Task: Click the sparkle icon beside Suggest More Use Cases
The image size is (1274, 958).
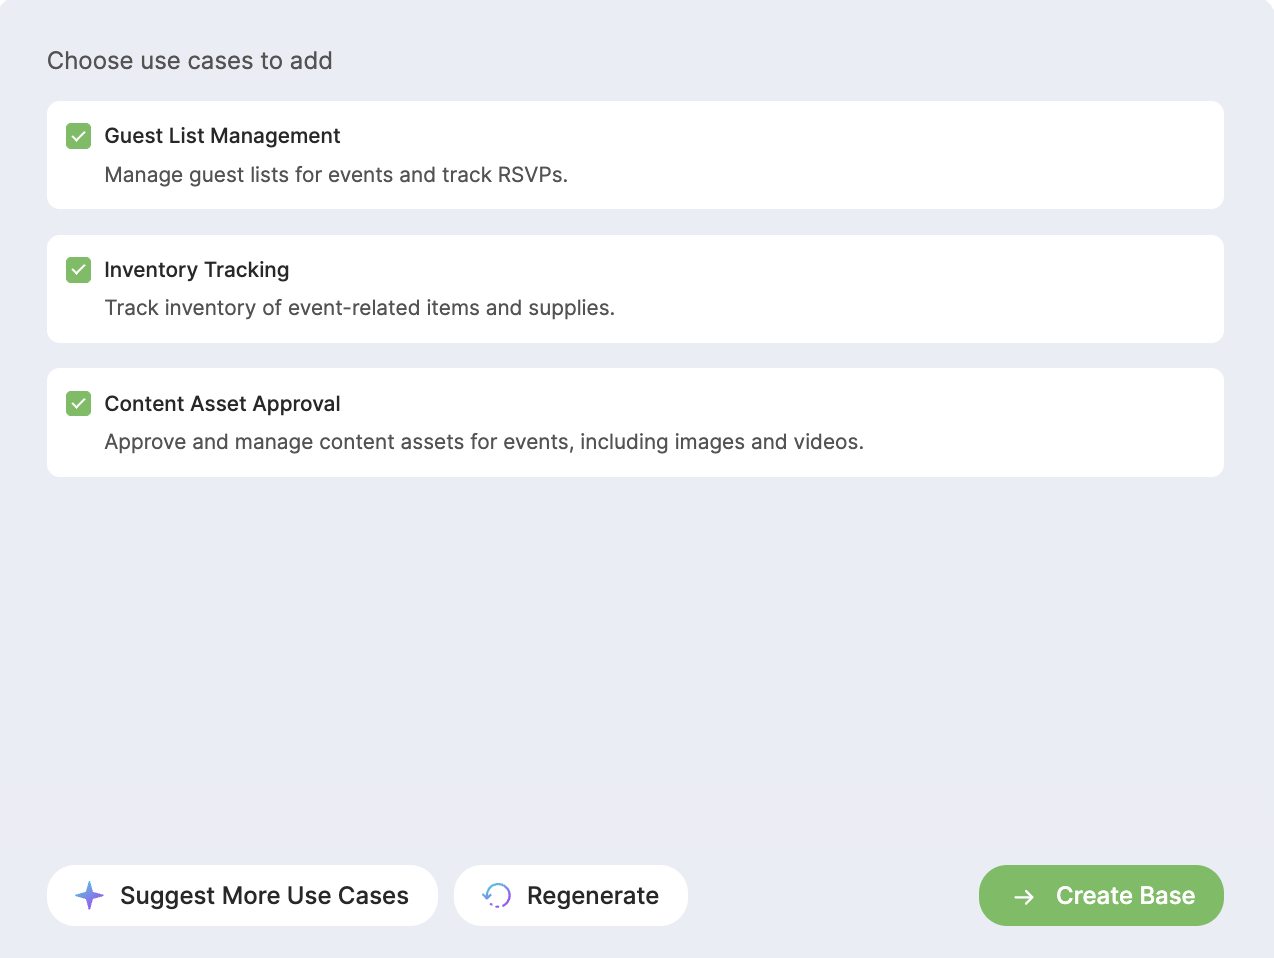Action: (89, 896)
